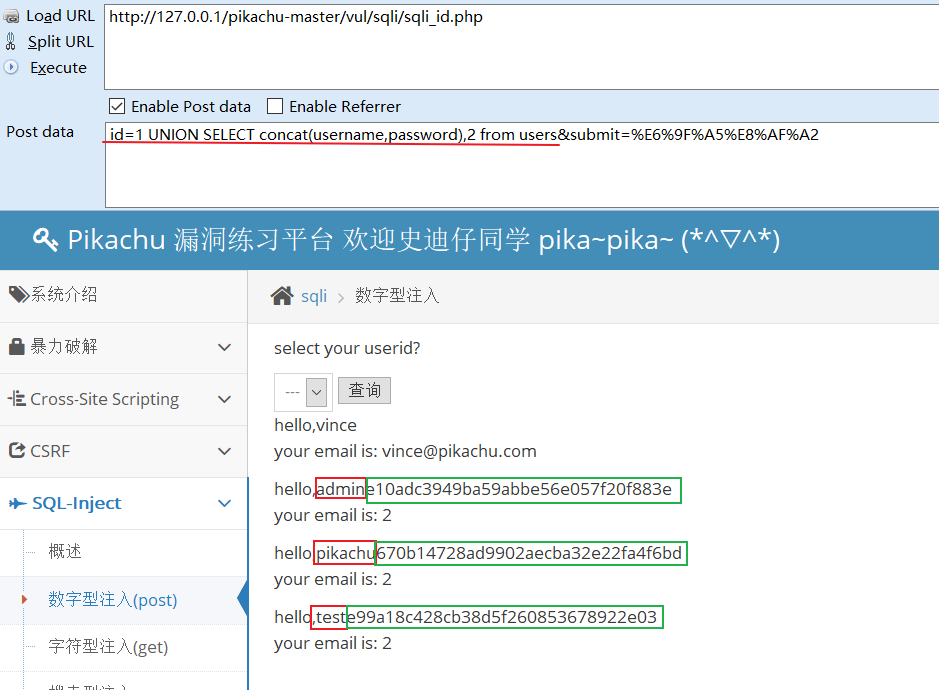Click pikachu hash result line
Image resolution: width=939 pixels, height=690 pixels.
[478, 553]
